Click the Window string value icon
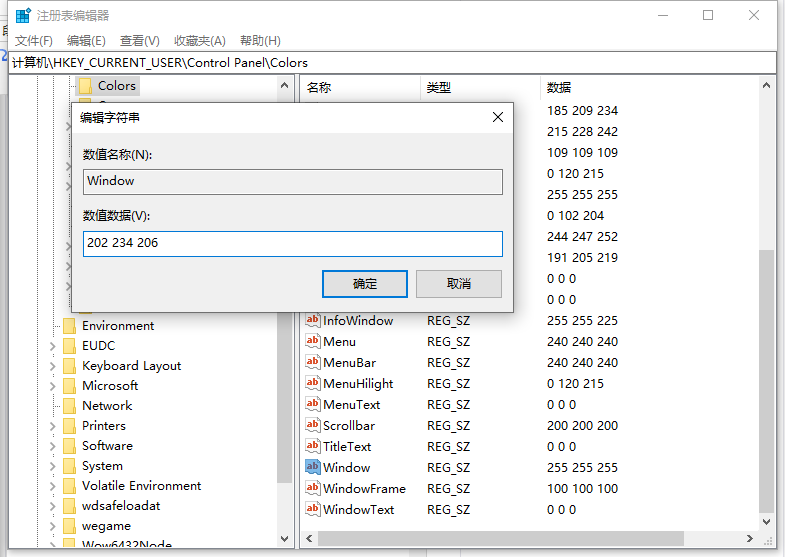This screenshot has height=557, width=785. 312,467
